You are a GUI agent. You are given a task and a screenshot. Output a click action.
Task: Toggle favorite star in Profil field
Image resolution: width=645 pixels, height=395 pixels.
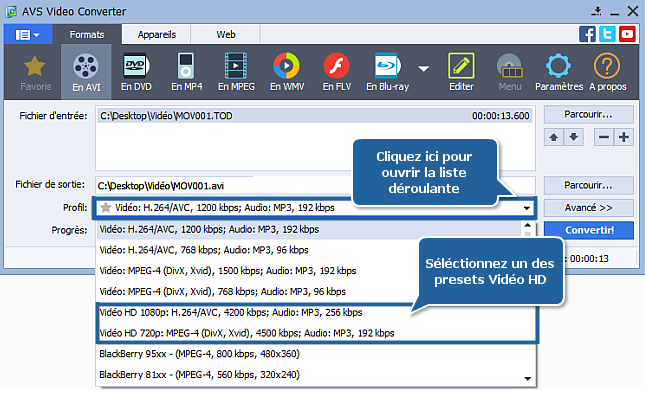106,208
